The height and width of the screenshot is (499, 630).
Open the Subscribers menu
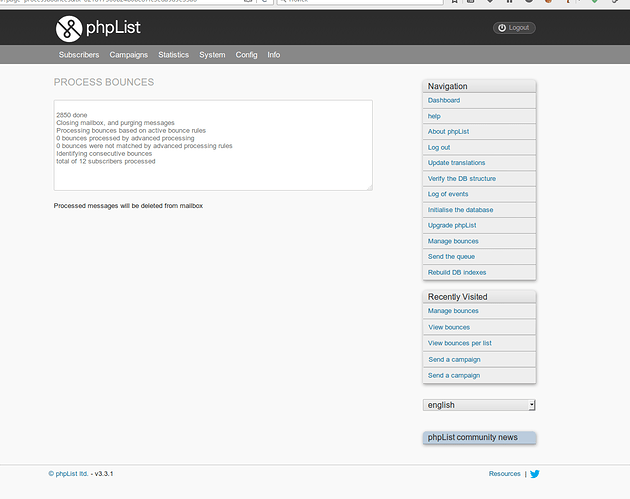pyautogui.click(x=79, y=55)
